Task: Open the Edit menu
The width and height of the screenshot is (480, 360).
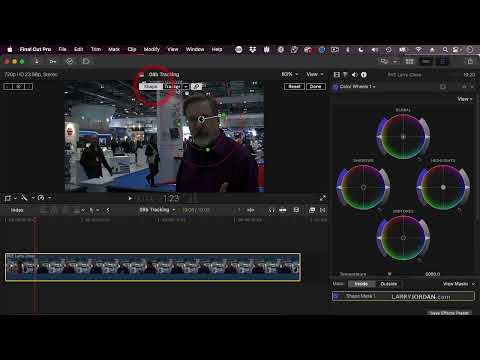Action: 78,49
